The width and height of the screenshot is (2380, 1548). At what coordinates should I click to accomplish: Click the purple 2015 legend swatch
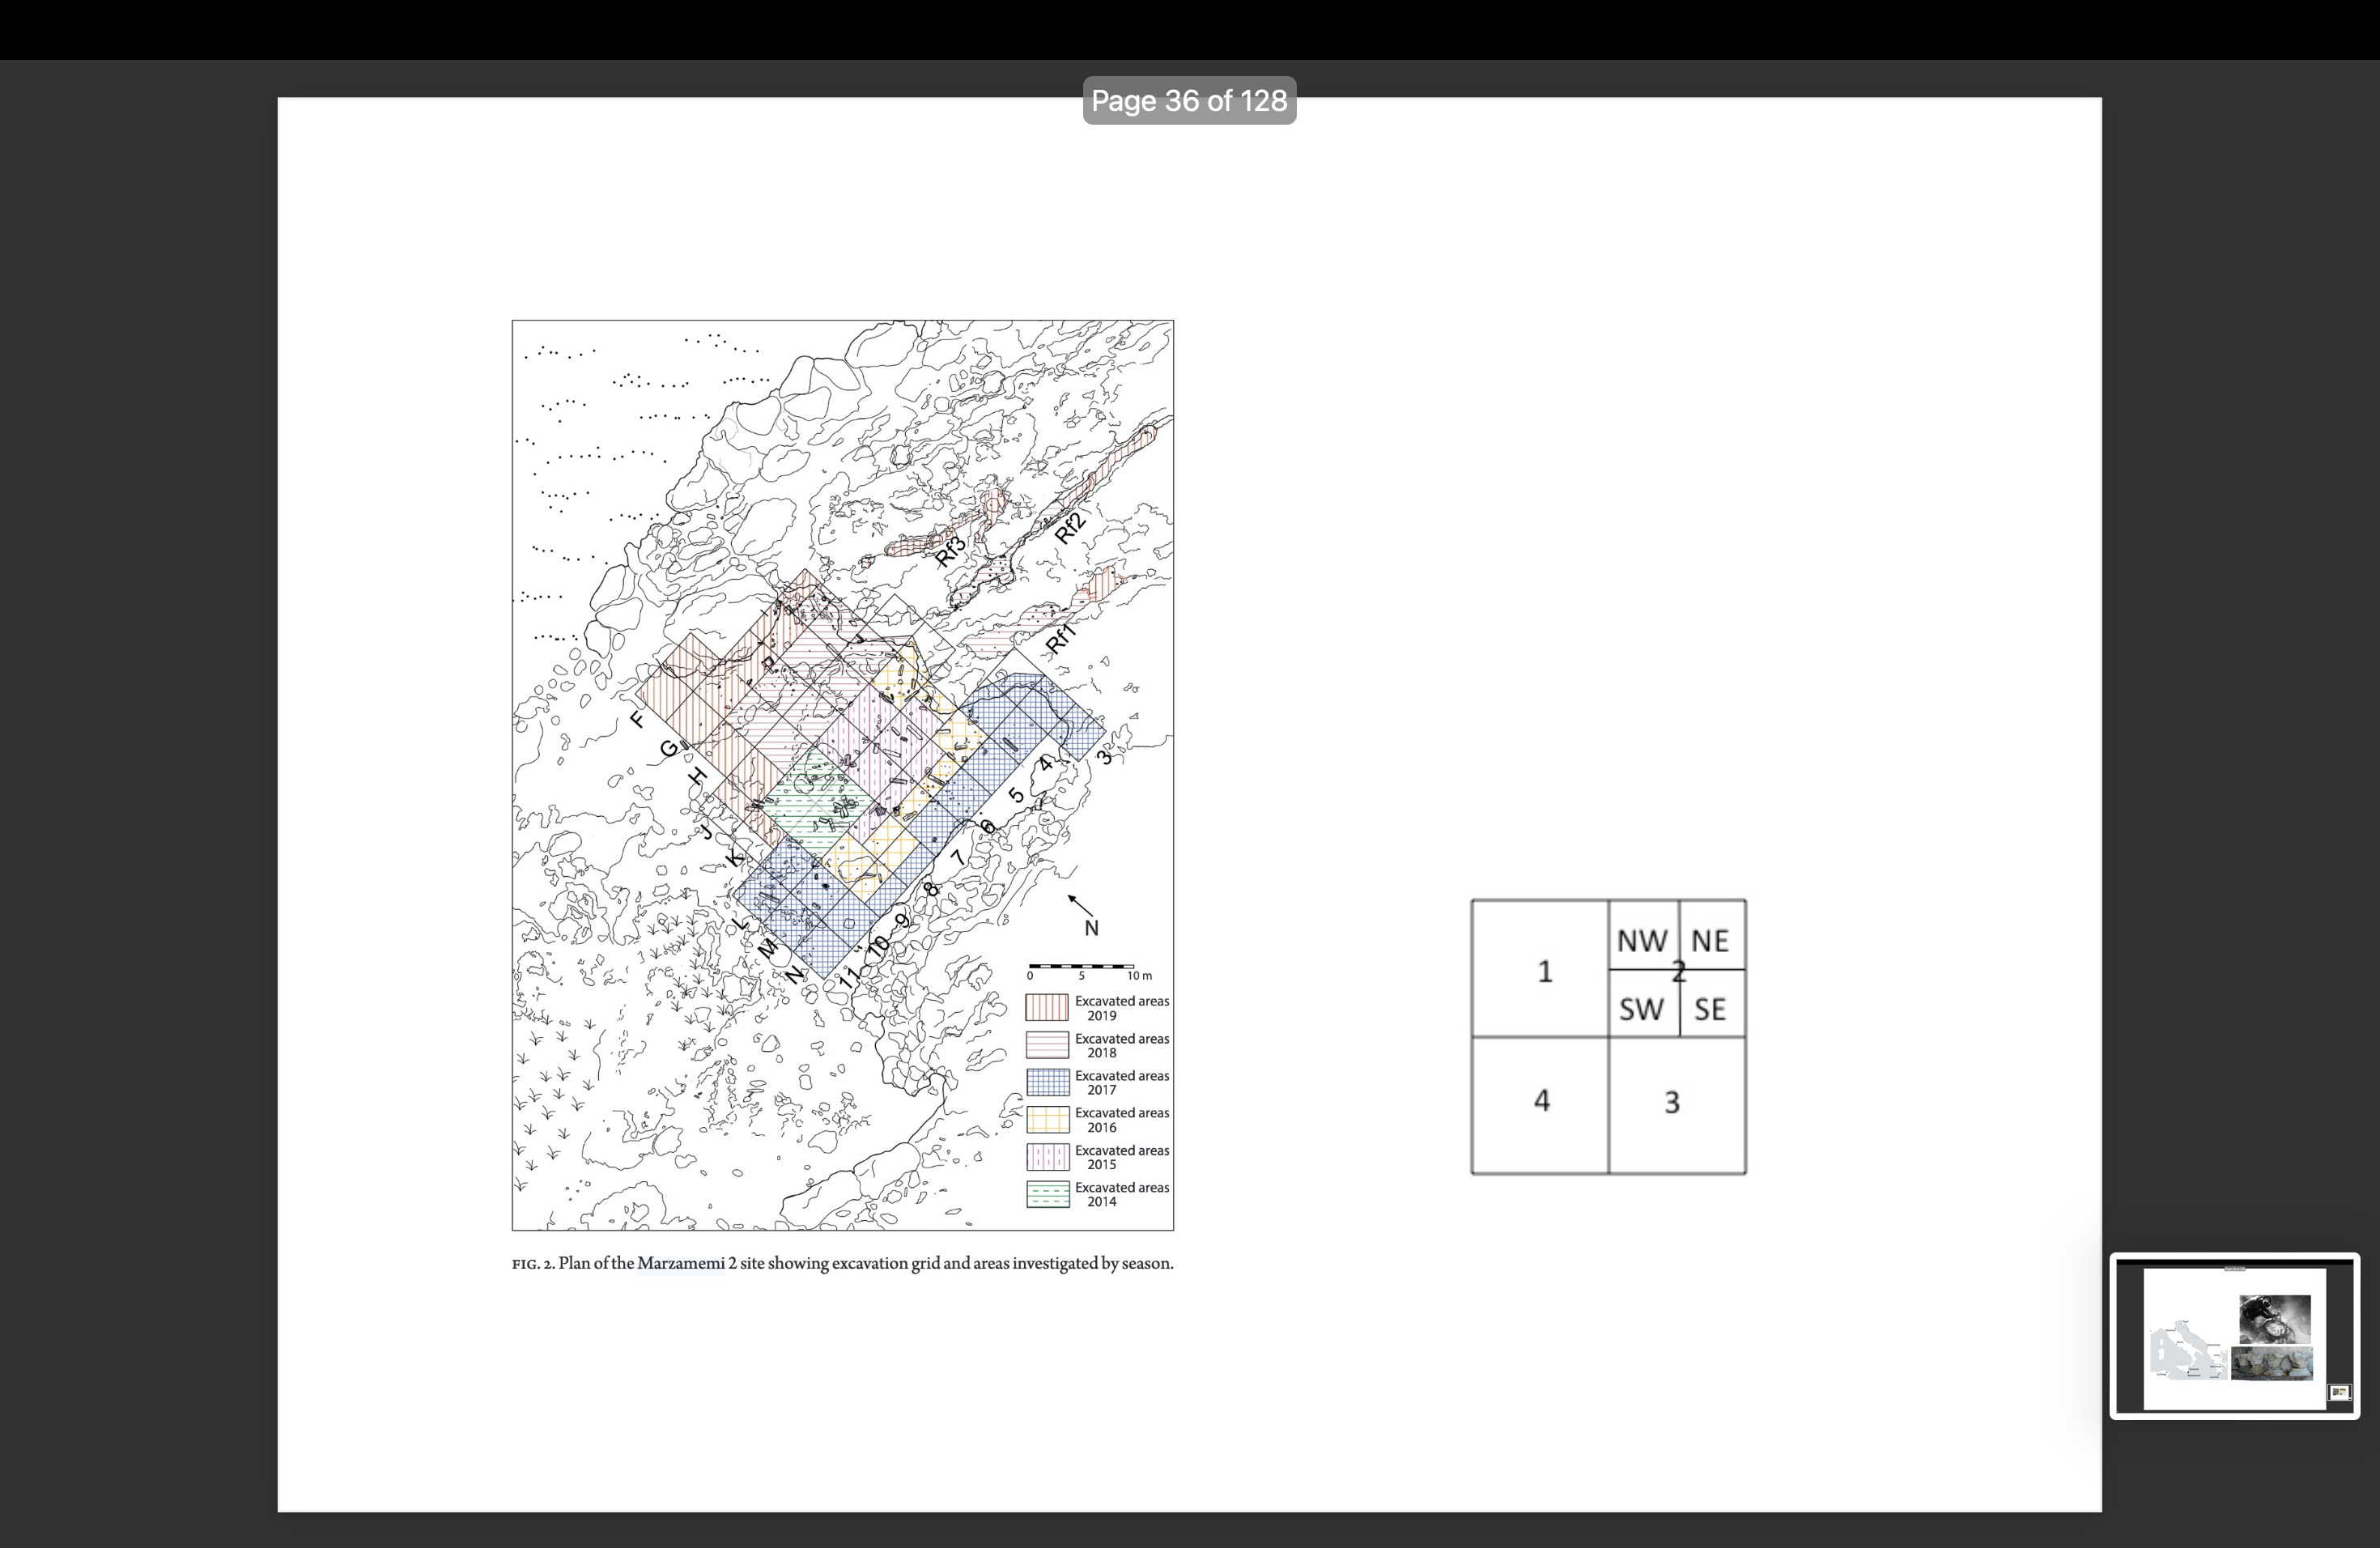click(x=1047, y=1157)
